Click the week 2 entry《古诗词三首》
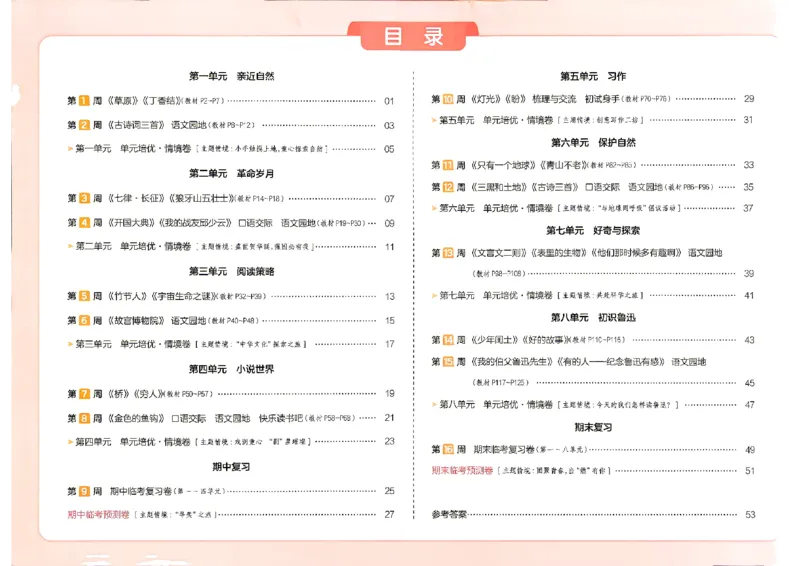Image resolution: width=800 pixels, height=566 pixels. click(x=231, y=125)
